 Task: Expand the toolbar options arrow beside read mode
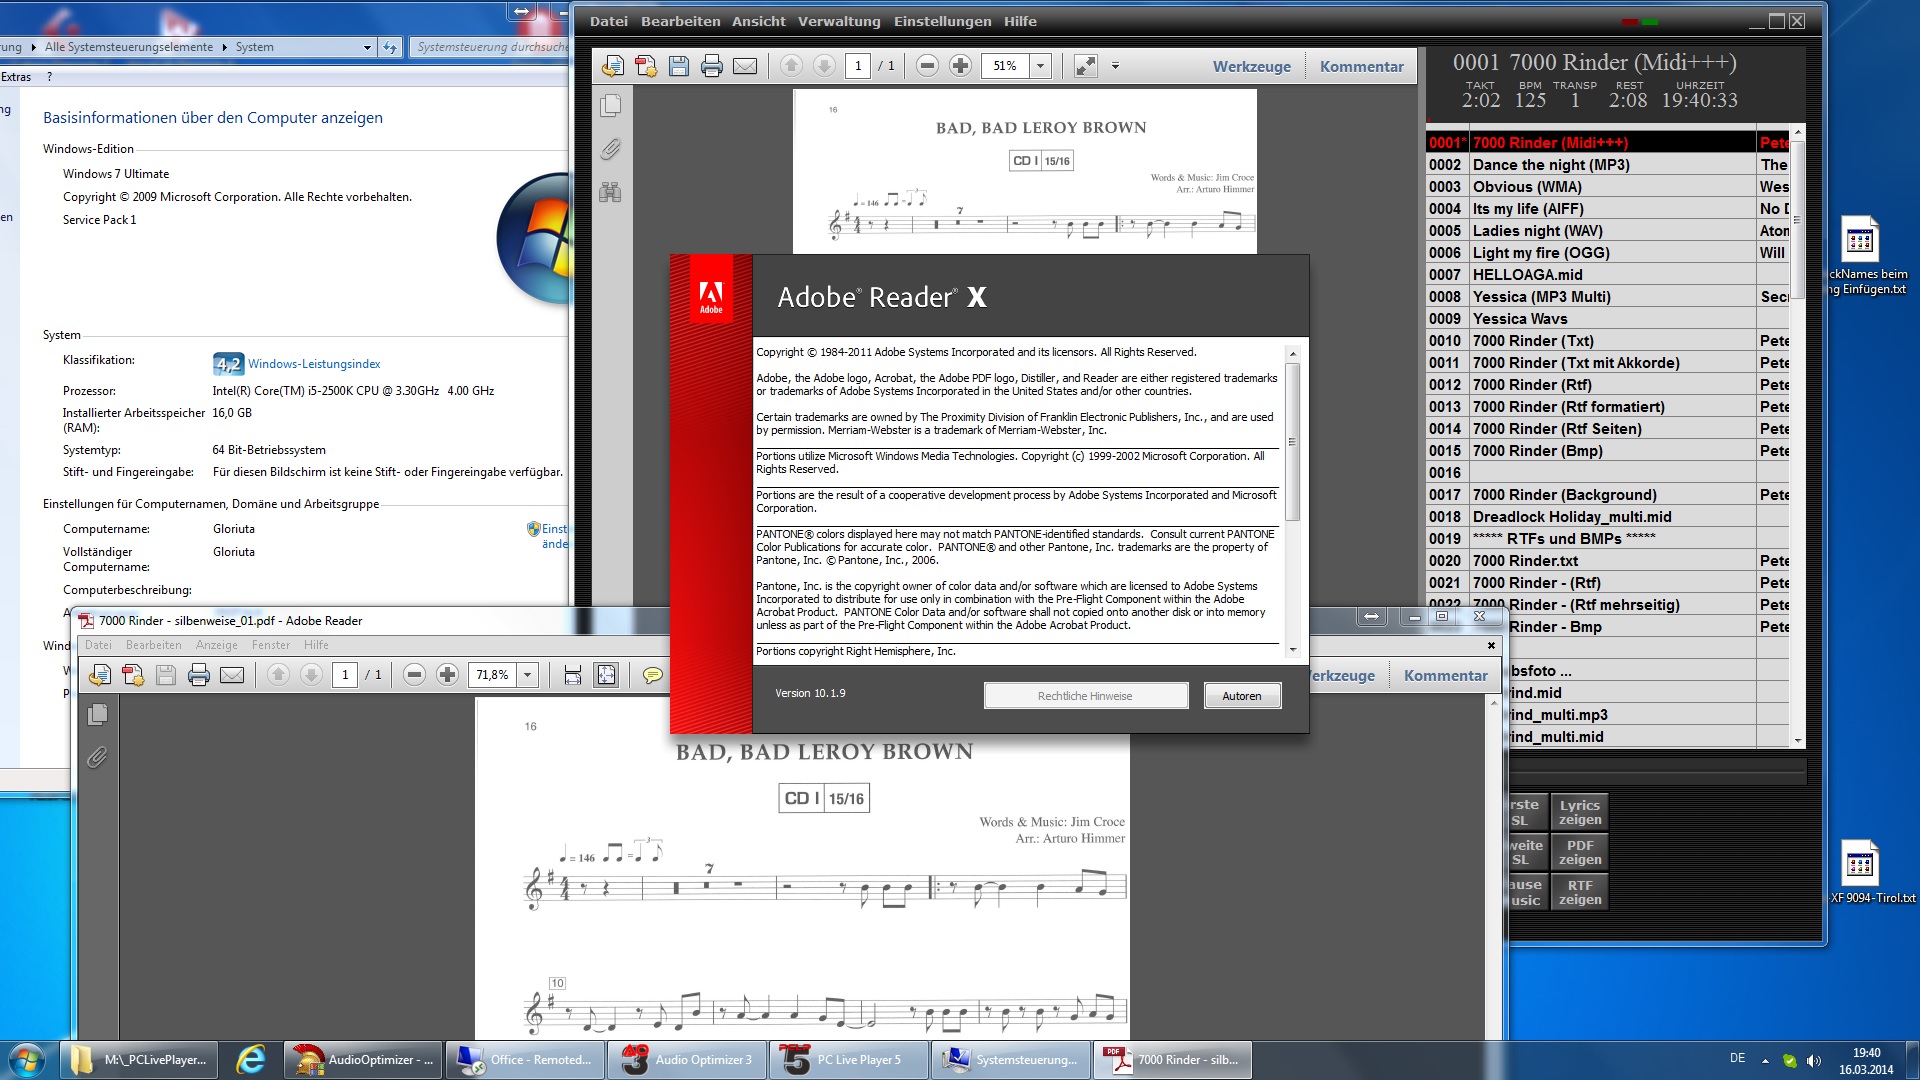point(1115,66)
